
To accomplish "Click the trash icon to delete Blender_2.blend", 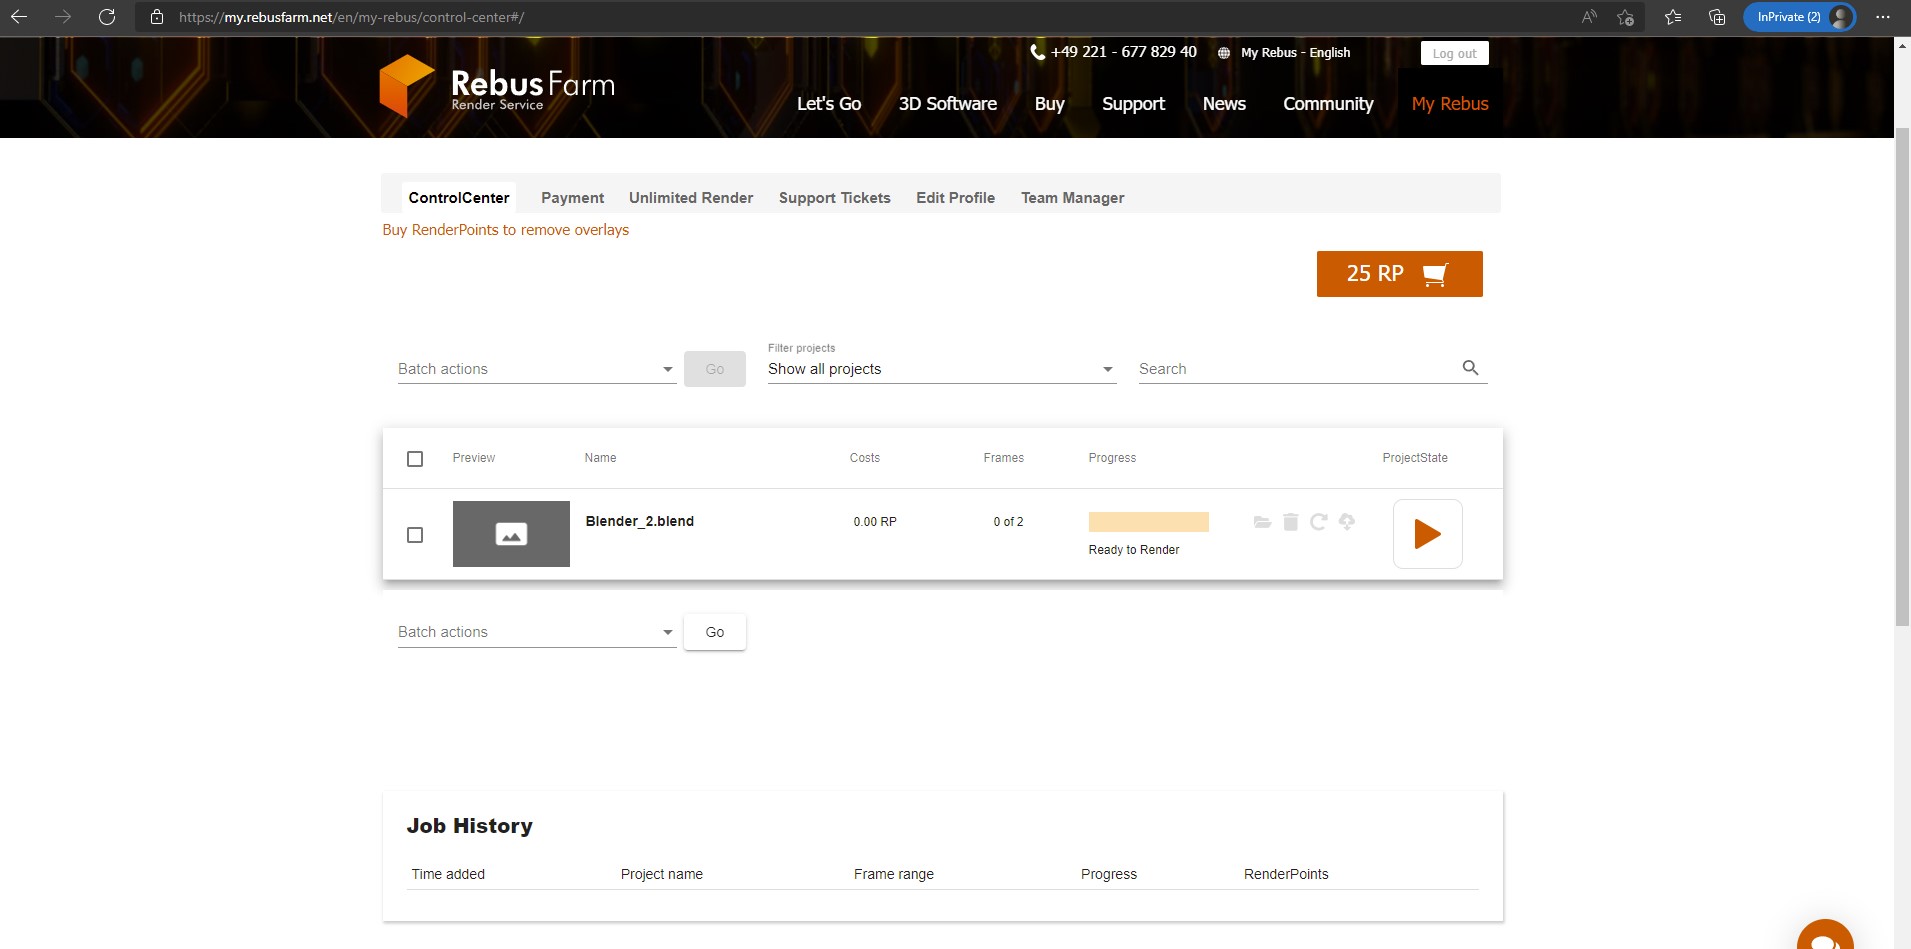I will (x=1290, y=522).
